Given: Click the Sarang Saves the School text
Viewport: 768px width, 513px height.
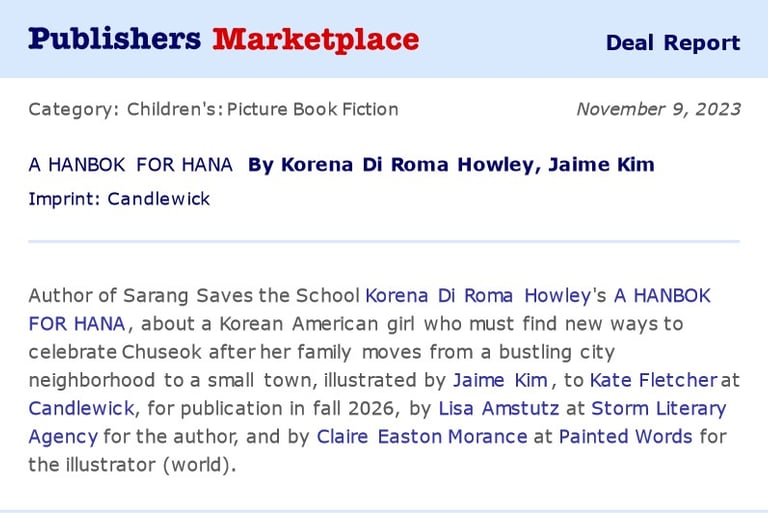Looking at the screenshot, I should (x=241, y=295).
